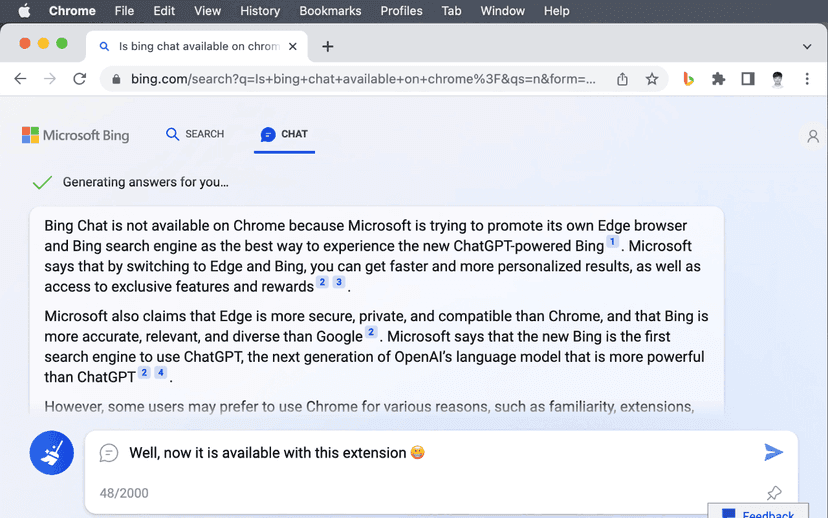828x518 pixels.
Task: Open the Chrome extensions puzzle icon
Action: 718,79
